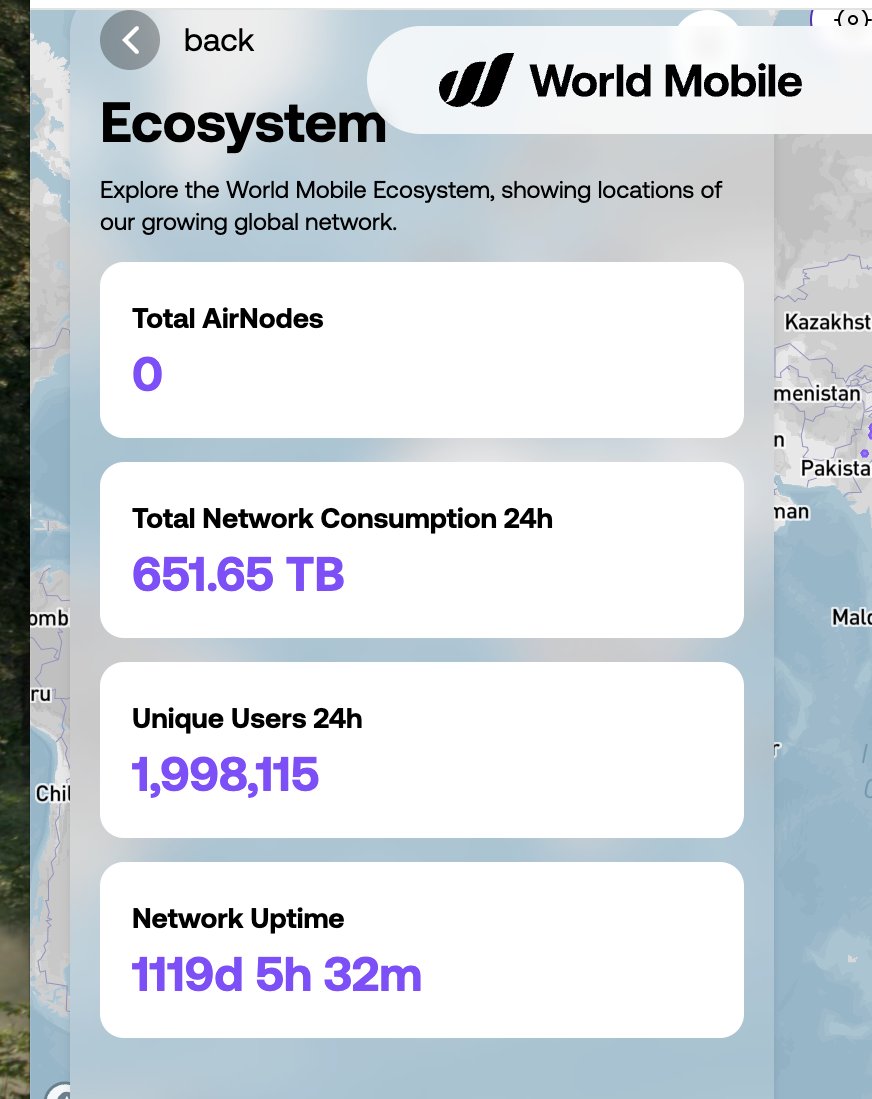Click the World Mobile logo icon
The height and width of the screenshot is (1099, 872).
476,80
